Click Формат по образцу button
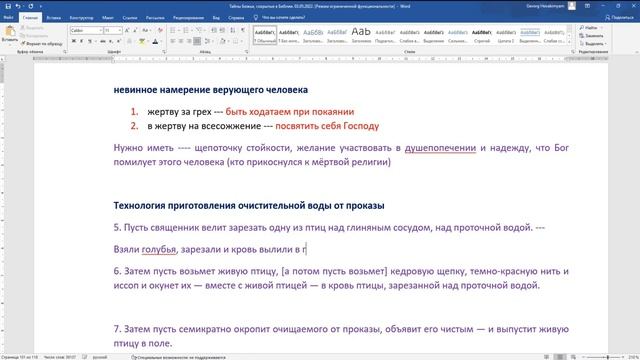The width and height of the screenshot is (640, 360). [x=42, y=43]
